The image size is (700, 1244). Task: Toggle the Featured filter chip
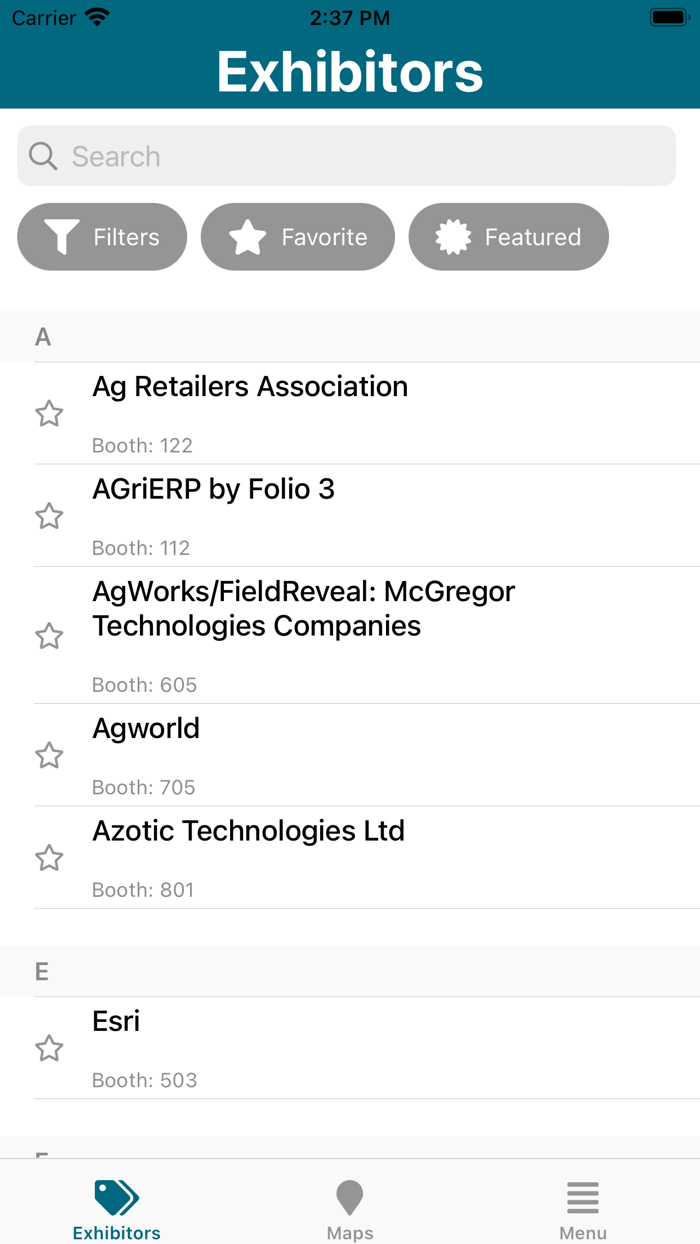click(x=508, y=237)
